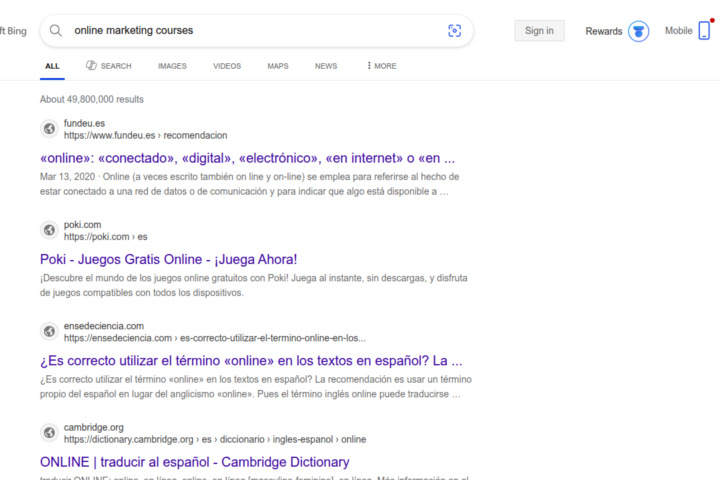Click the fundeu.es globe favicon

49,129
